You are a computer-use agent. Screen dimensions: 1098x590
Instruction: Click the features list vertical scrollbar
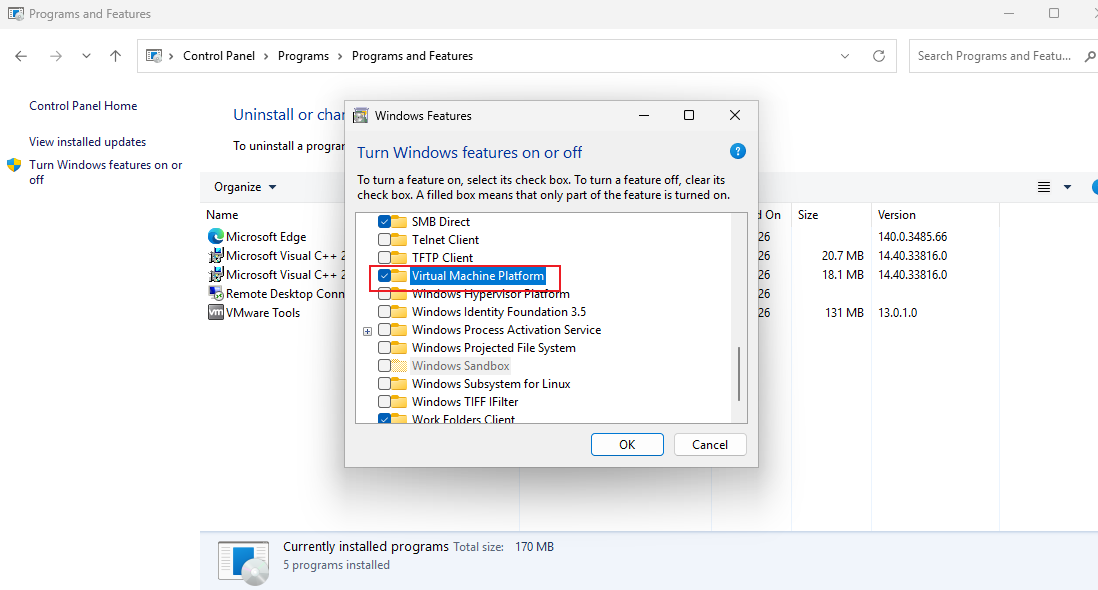[x=739, y=374]
